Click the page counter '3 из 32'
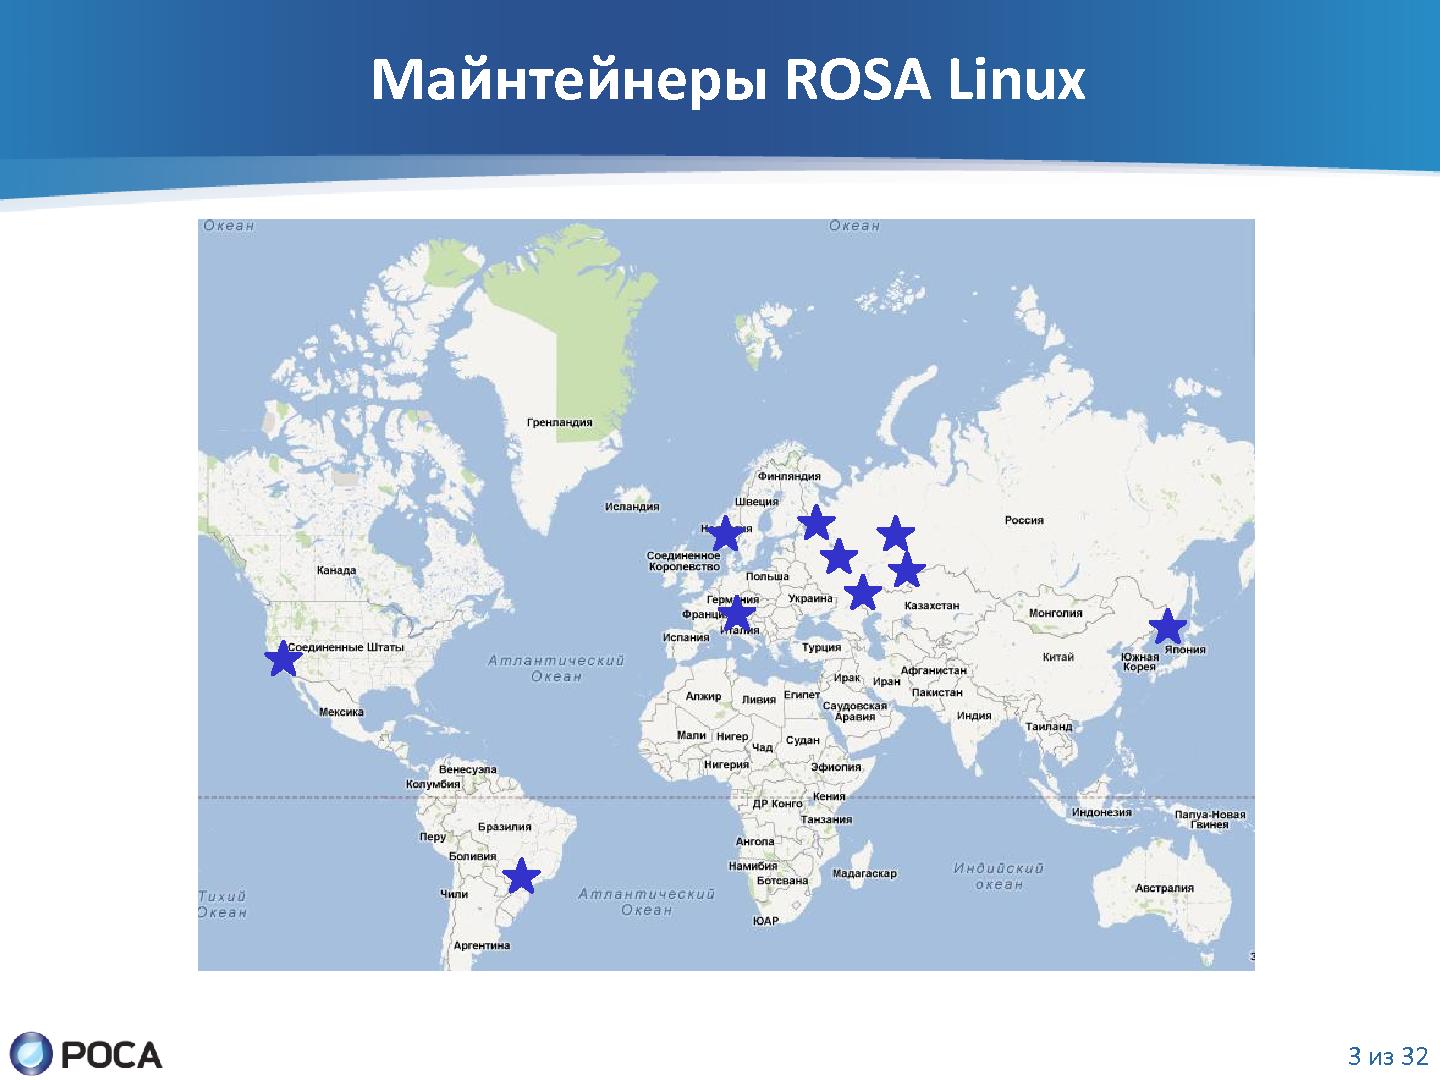 pos(1388,1056)
